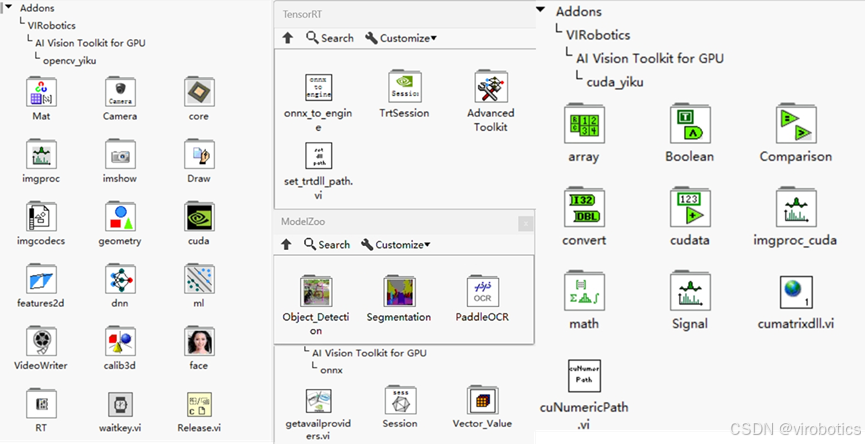Open the Comparison palette folder

[795, 125]
